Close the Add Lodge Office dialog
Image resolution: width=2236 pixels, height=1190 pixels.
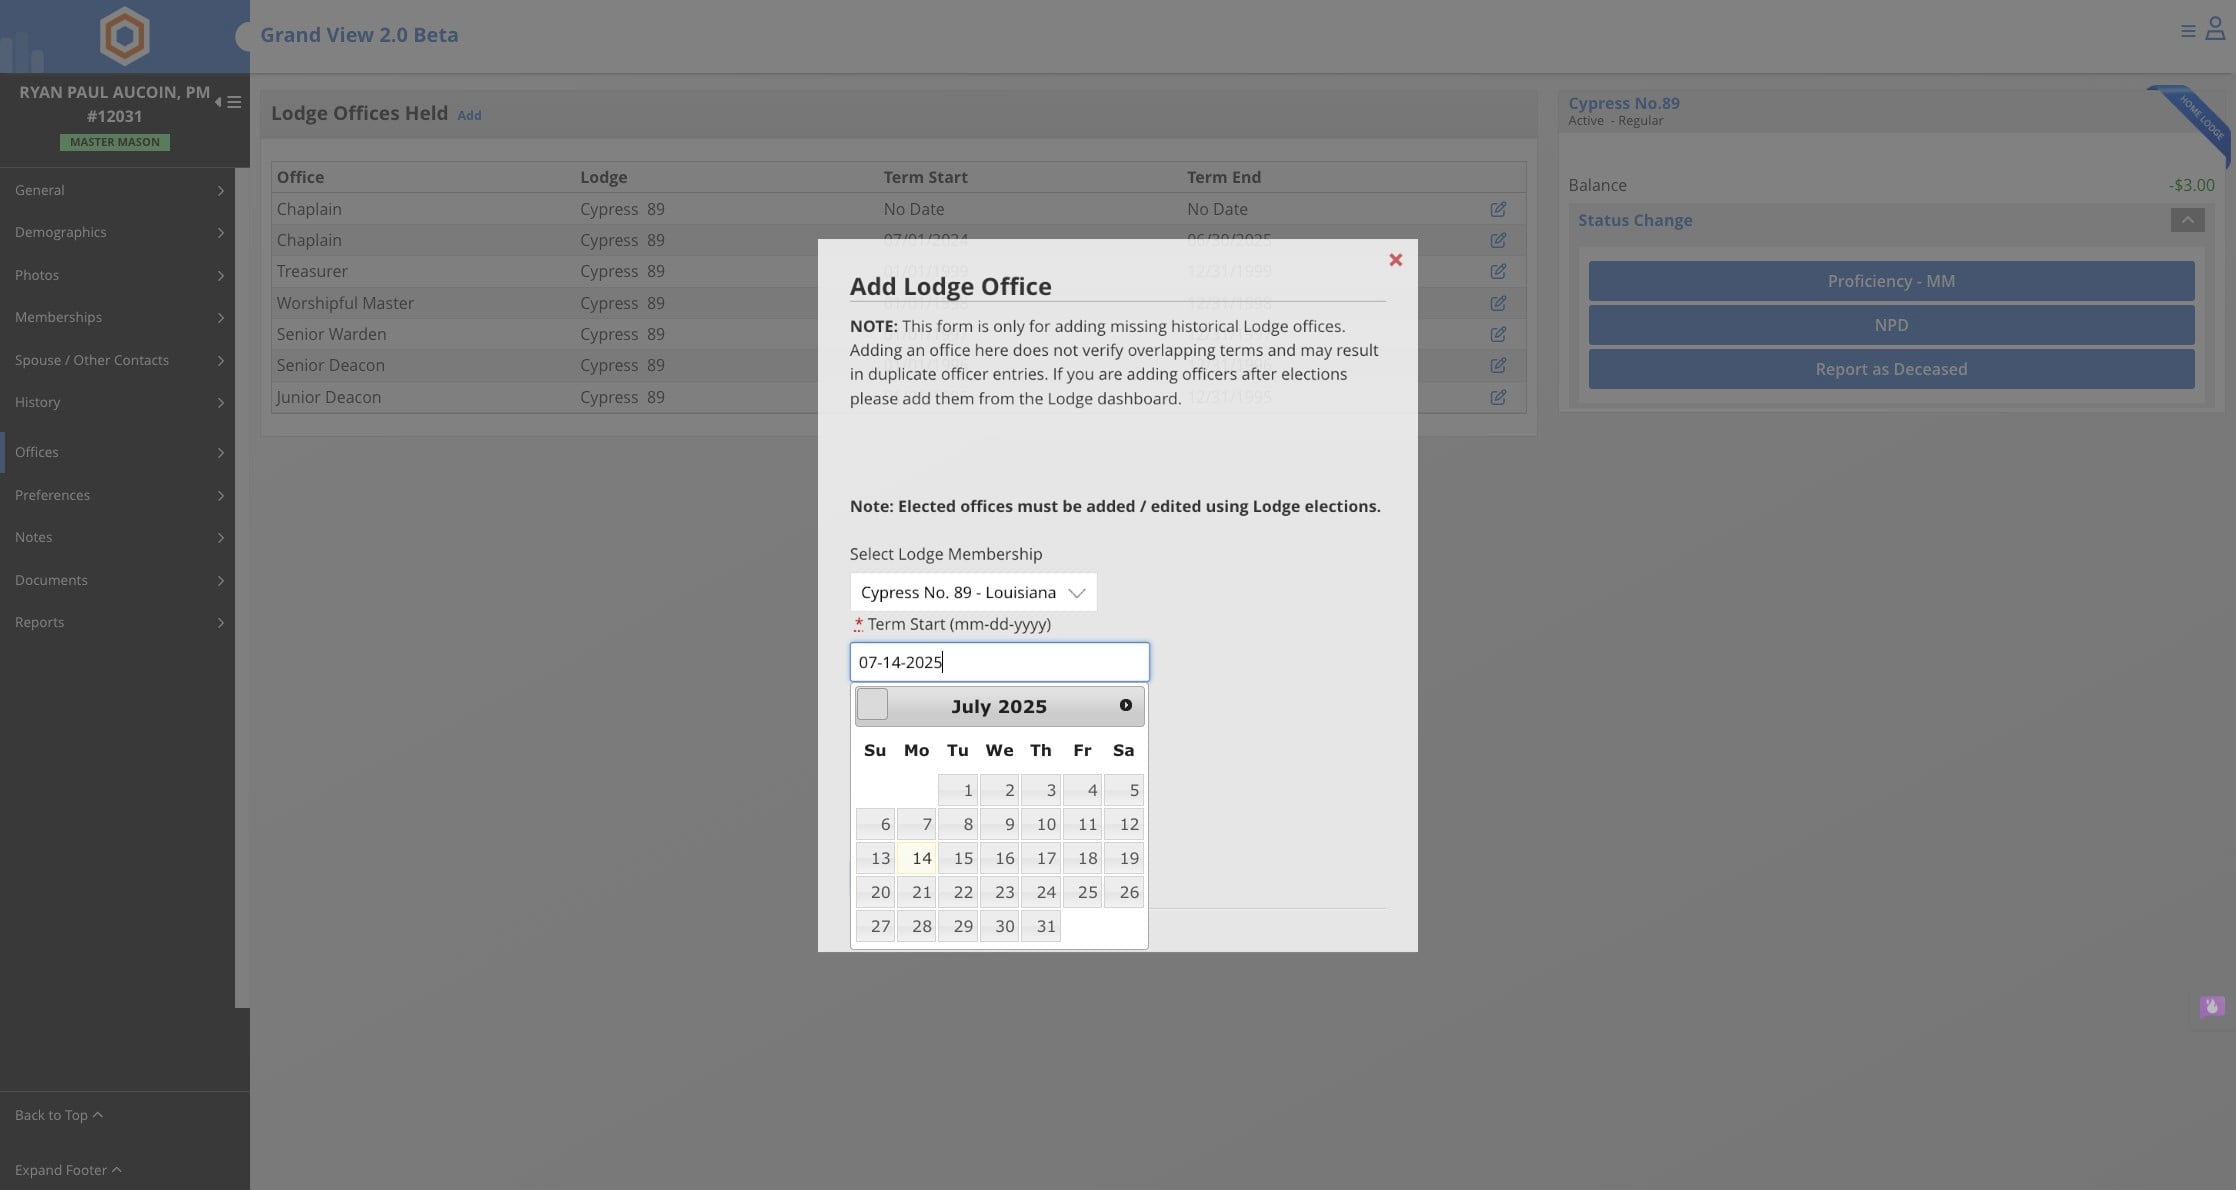click(1395, 260)
